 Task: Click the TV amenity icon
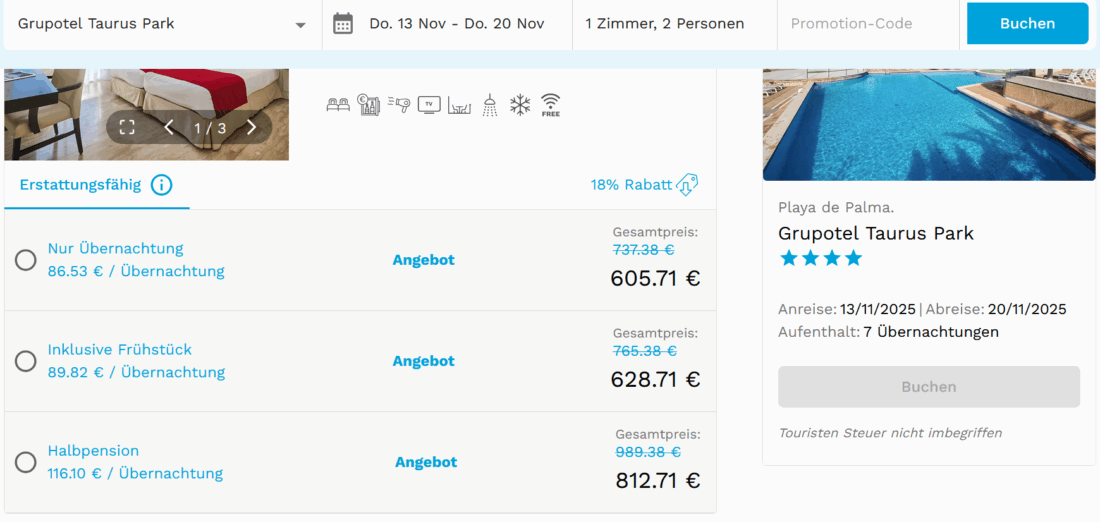pyautogui.click(x=429, y=104)
